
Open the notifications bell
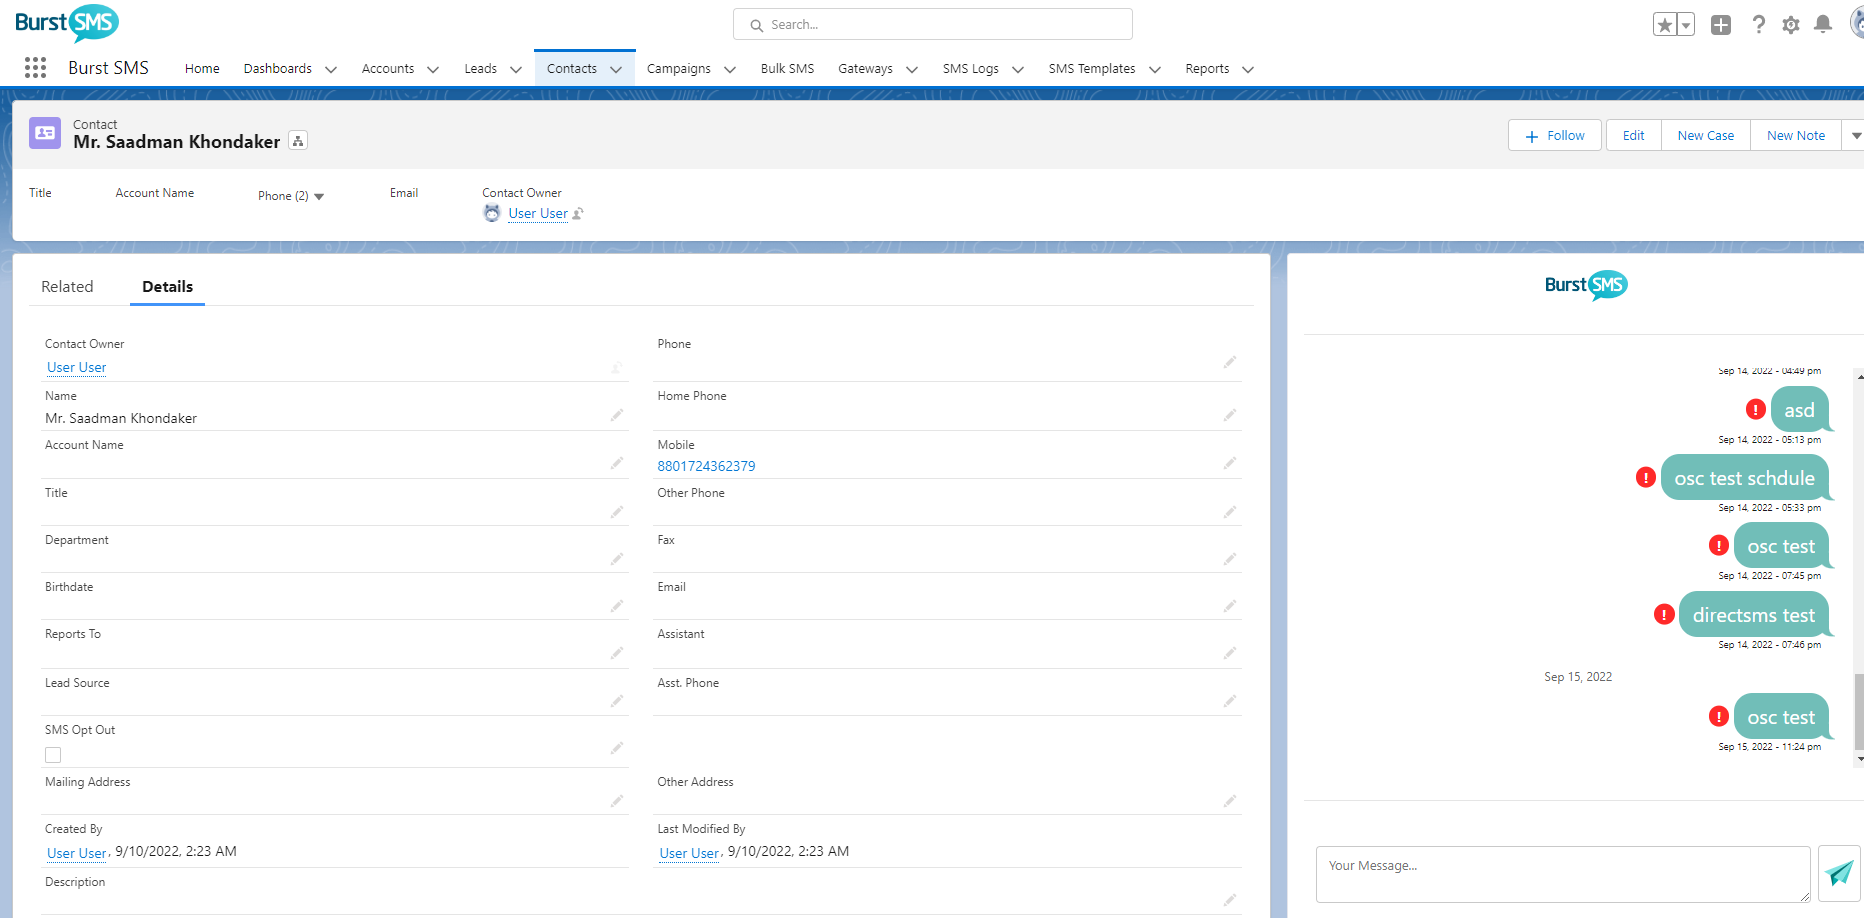1823,25
